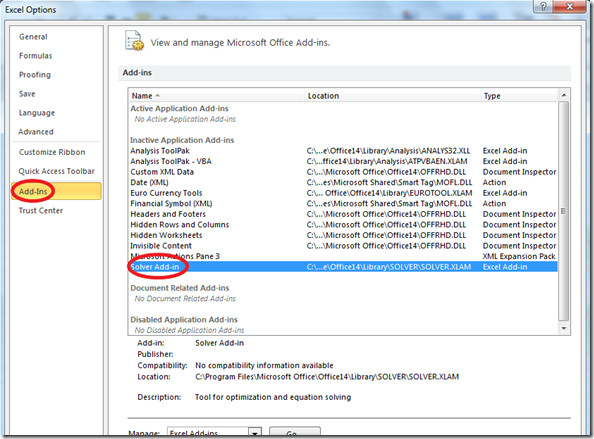Switch to the Formulas category
594x439 pixels.
(x=36, y=56)
